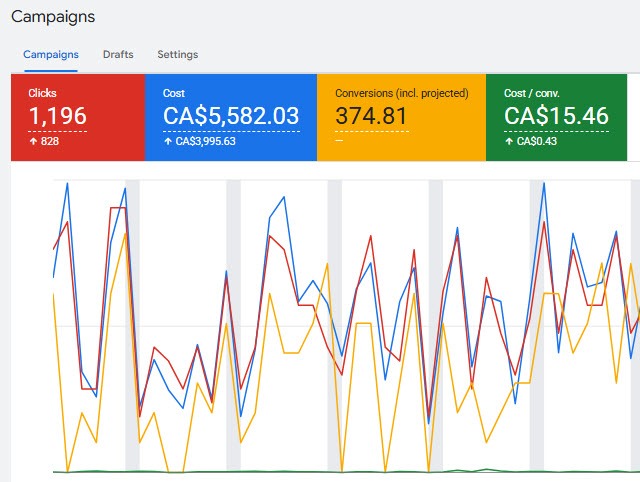Click the Campaigns page heading
Screen dimensions: 640x482
point(53,17)
